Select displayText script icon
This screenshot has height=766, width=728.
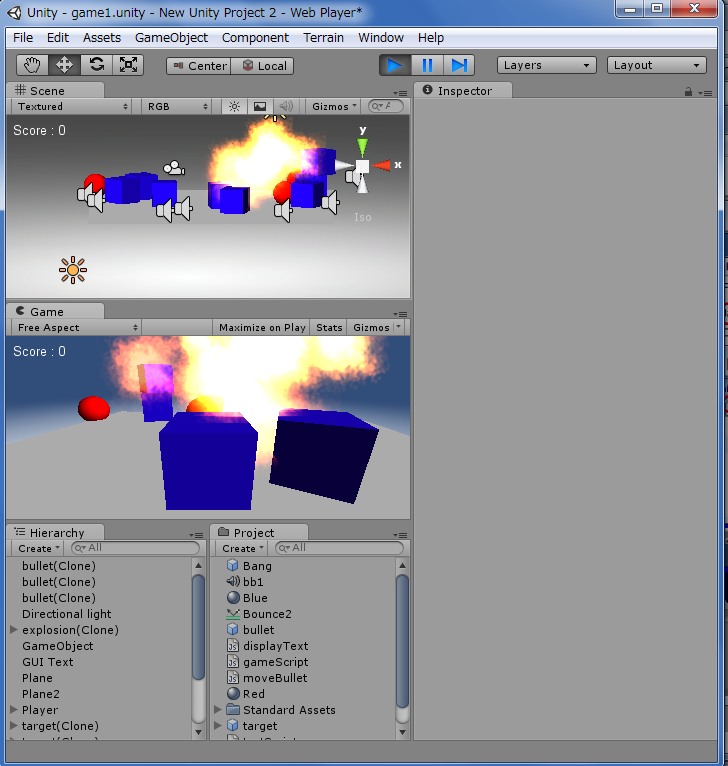click(233, 646)
